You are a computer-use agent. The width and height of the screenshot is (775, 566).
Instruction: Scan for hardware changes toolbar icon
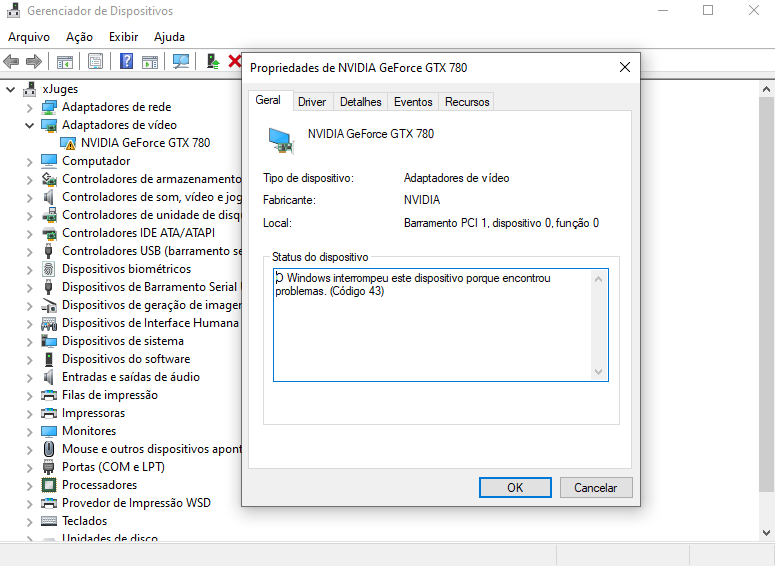point(181,61)
